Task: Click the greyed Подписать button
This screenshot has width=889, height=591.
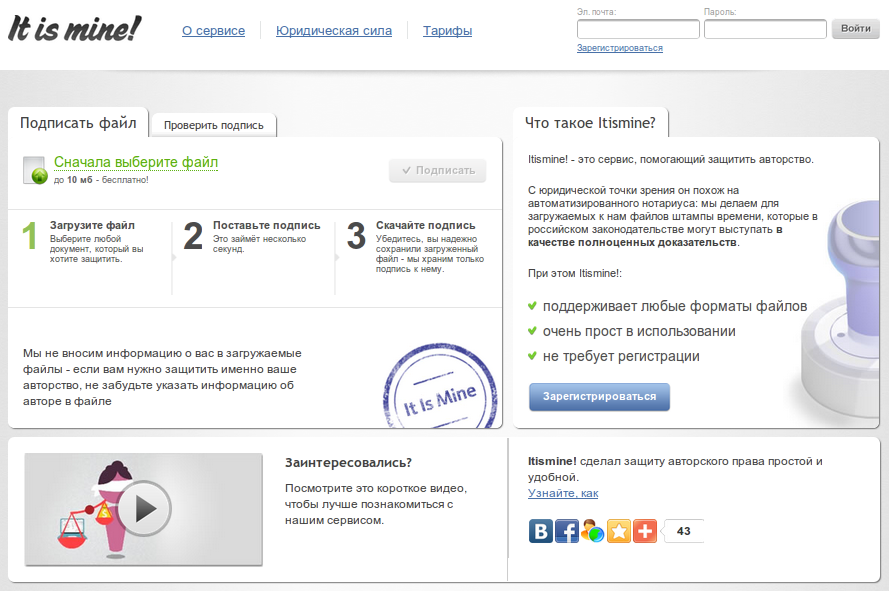Action: point(438,170)
